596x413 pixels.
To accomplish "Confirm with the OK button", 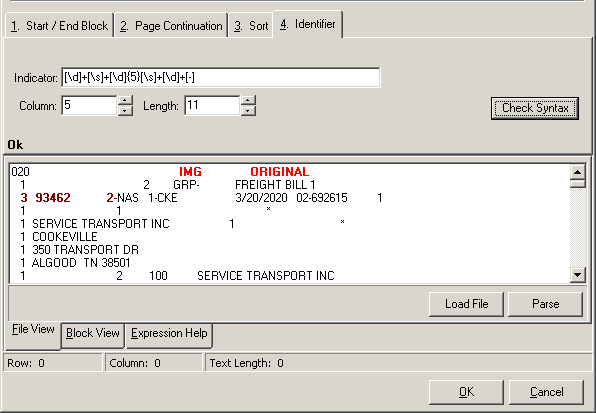I will click(x=466, y=392).
